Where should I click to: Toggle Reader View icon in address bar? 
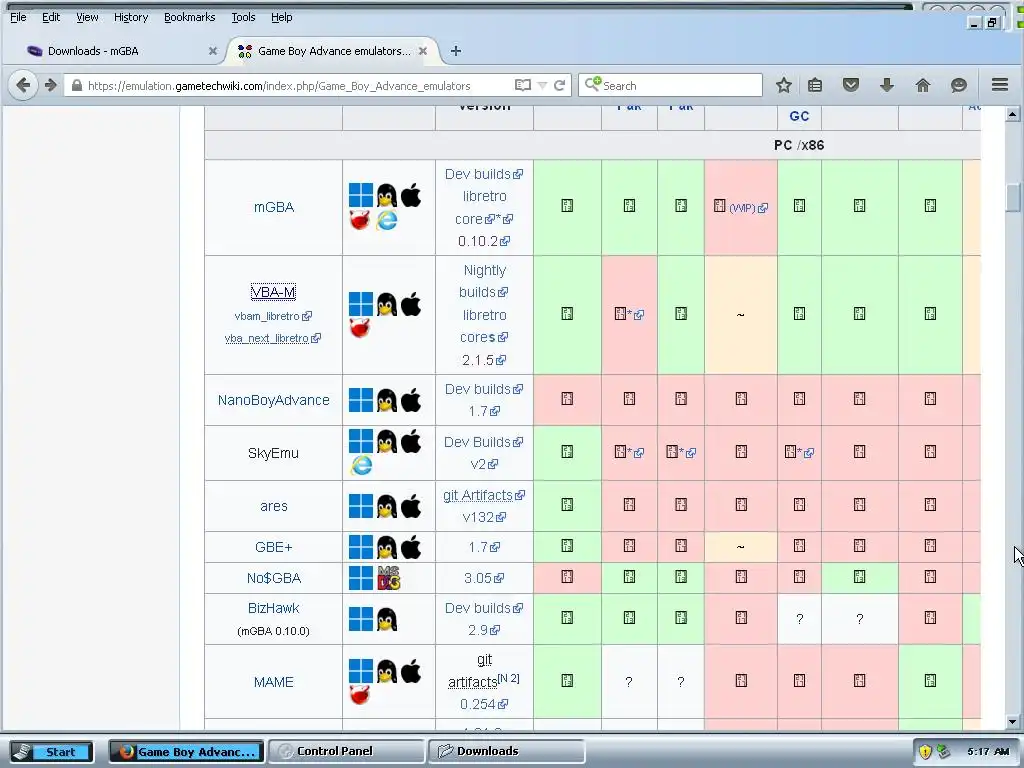[522, 86]
